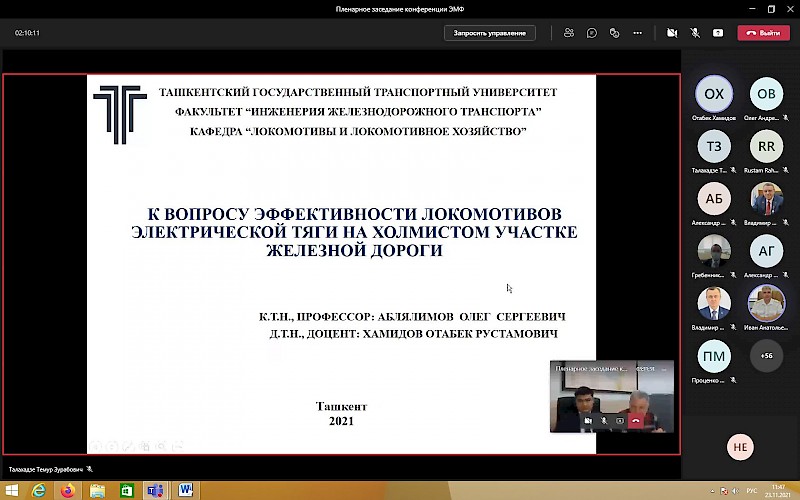
Task: Click the Windows Start button
Action: [11, 490]
